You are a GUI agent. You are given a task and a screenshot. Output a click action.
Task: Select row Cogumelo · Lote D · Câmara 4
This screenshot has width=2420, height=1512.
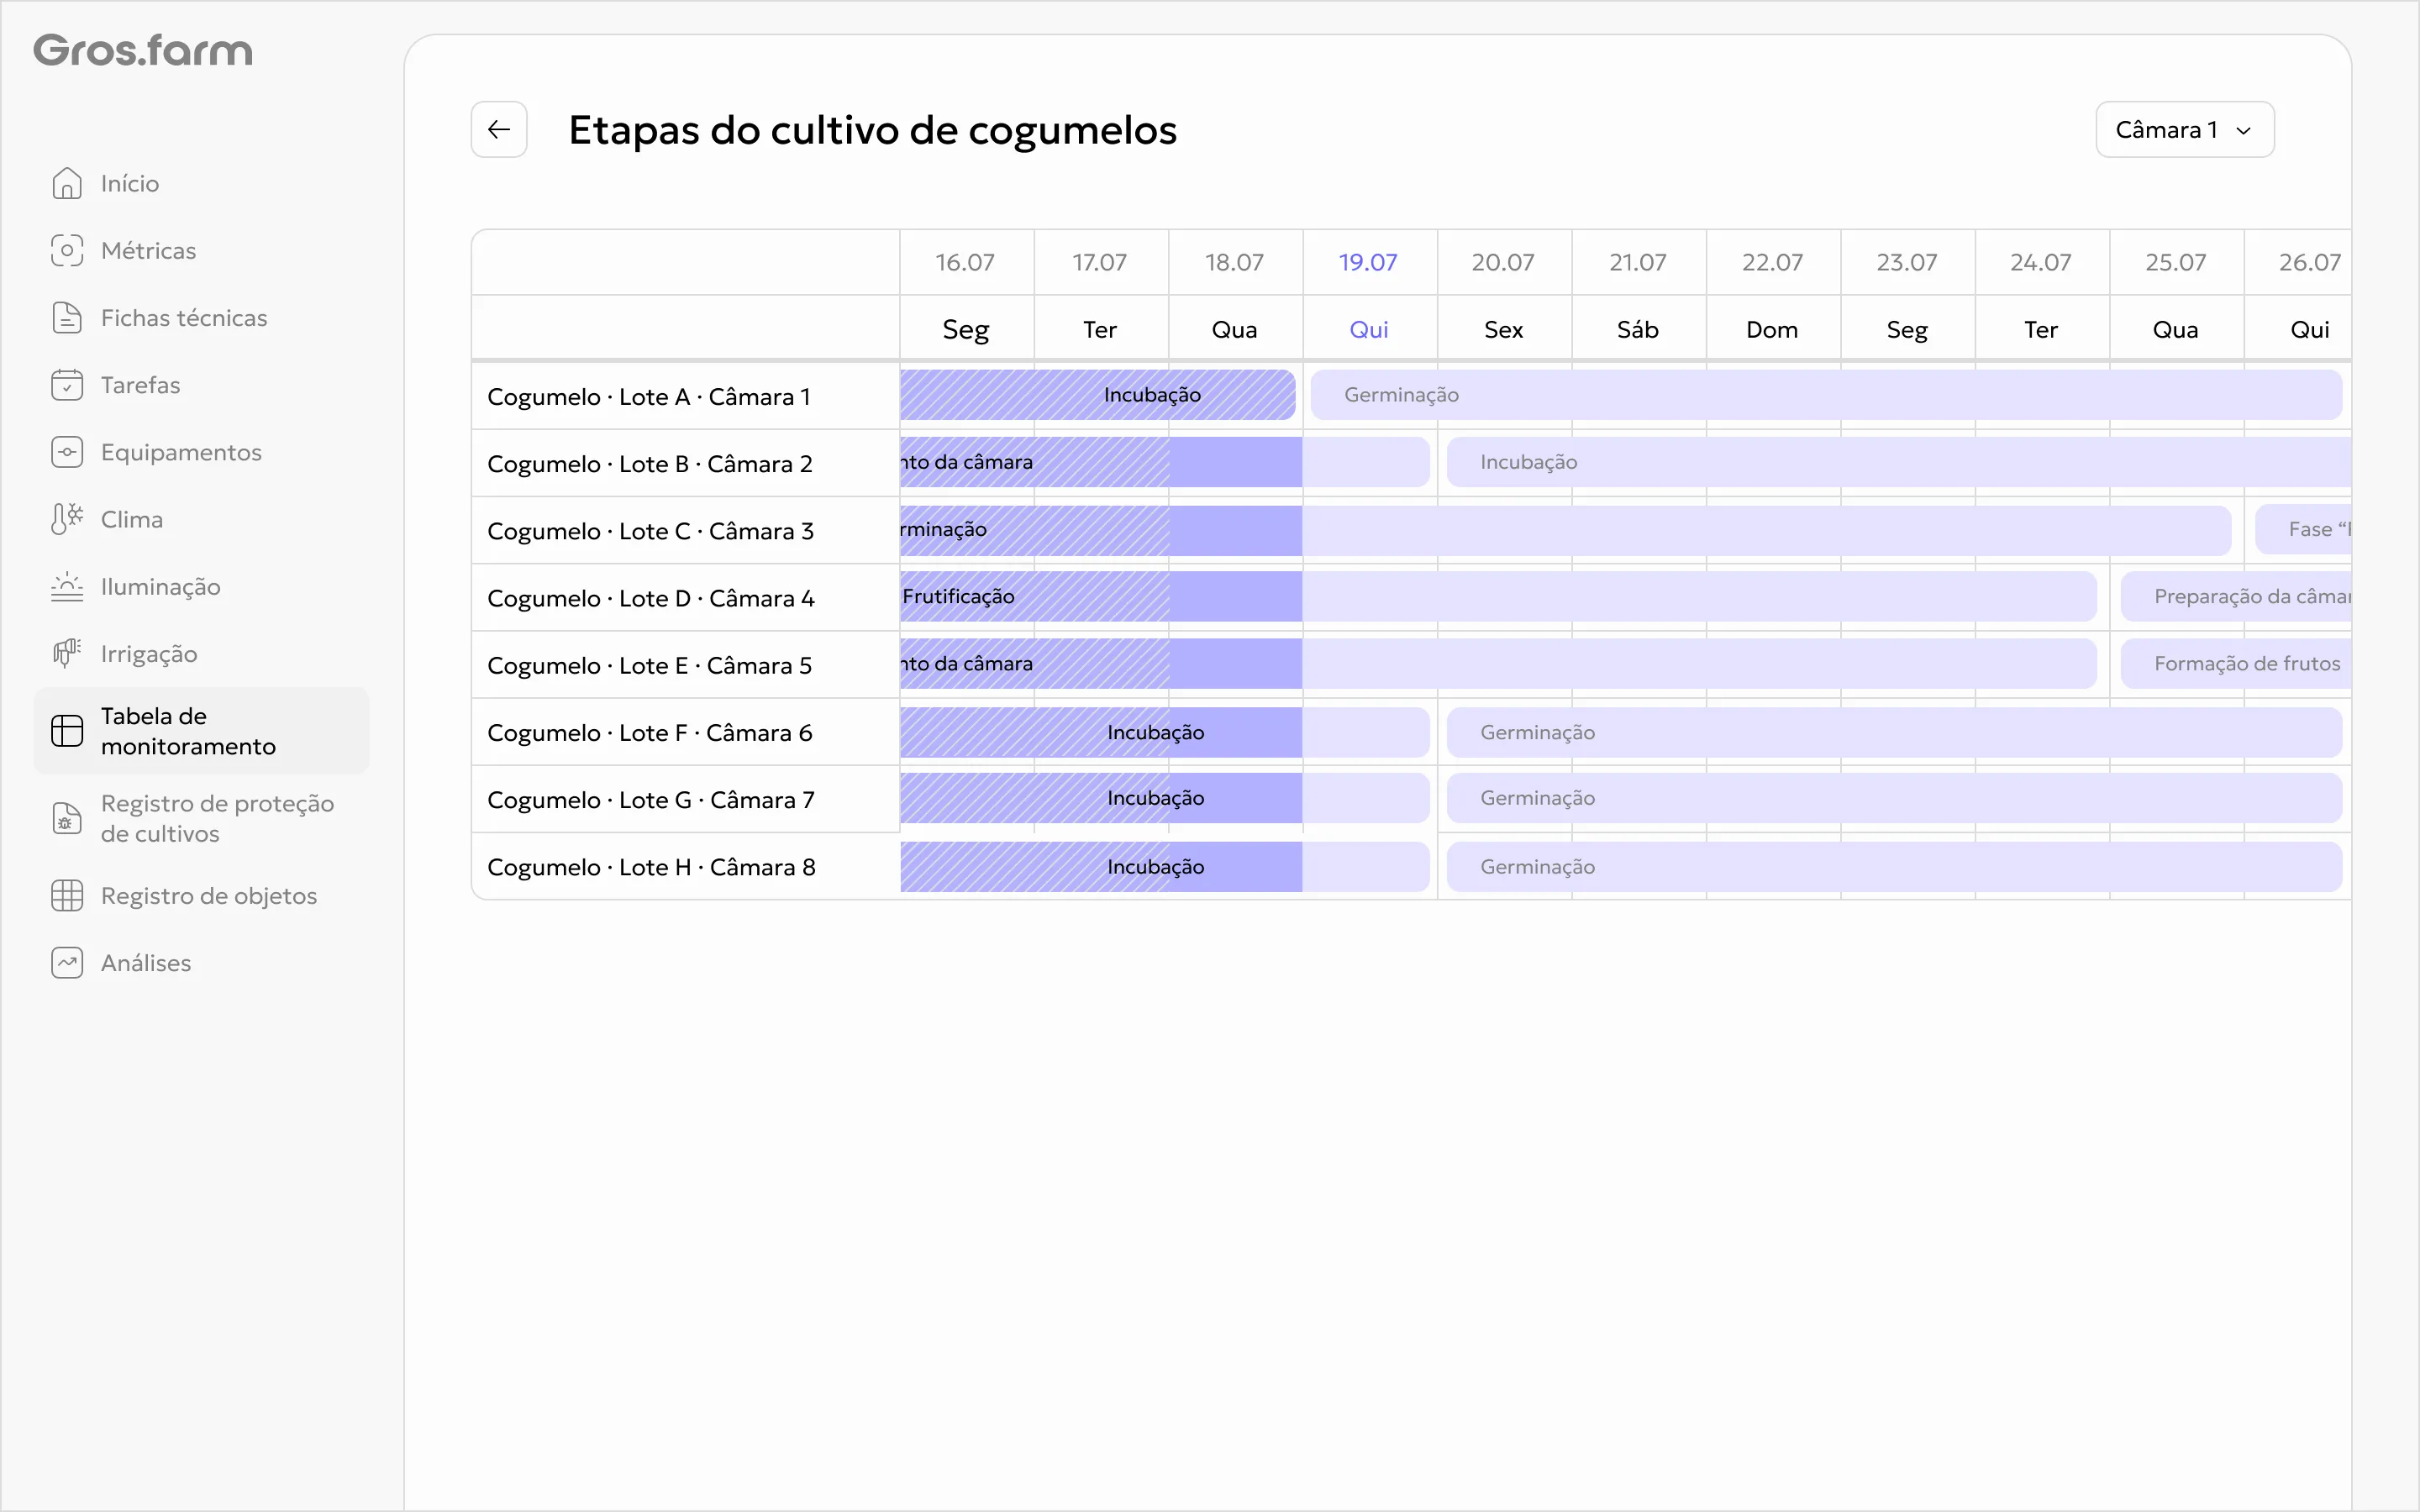685,597
